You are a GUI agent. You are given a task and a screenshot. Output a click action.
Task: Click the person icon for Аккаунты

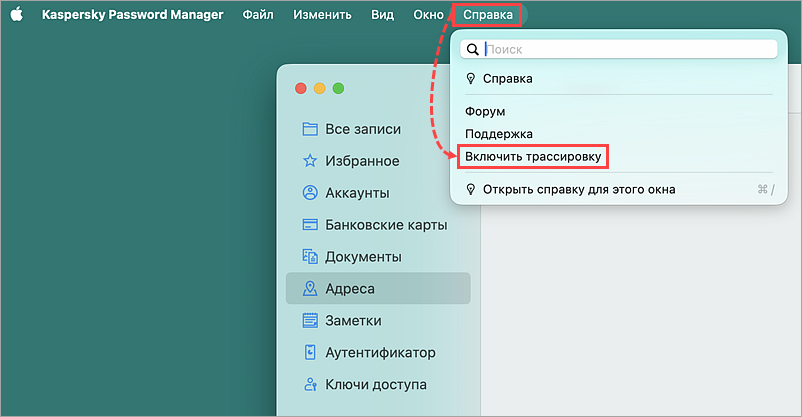click(x=310, y=193)
